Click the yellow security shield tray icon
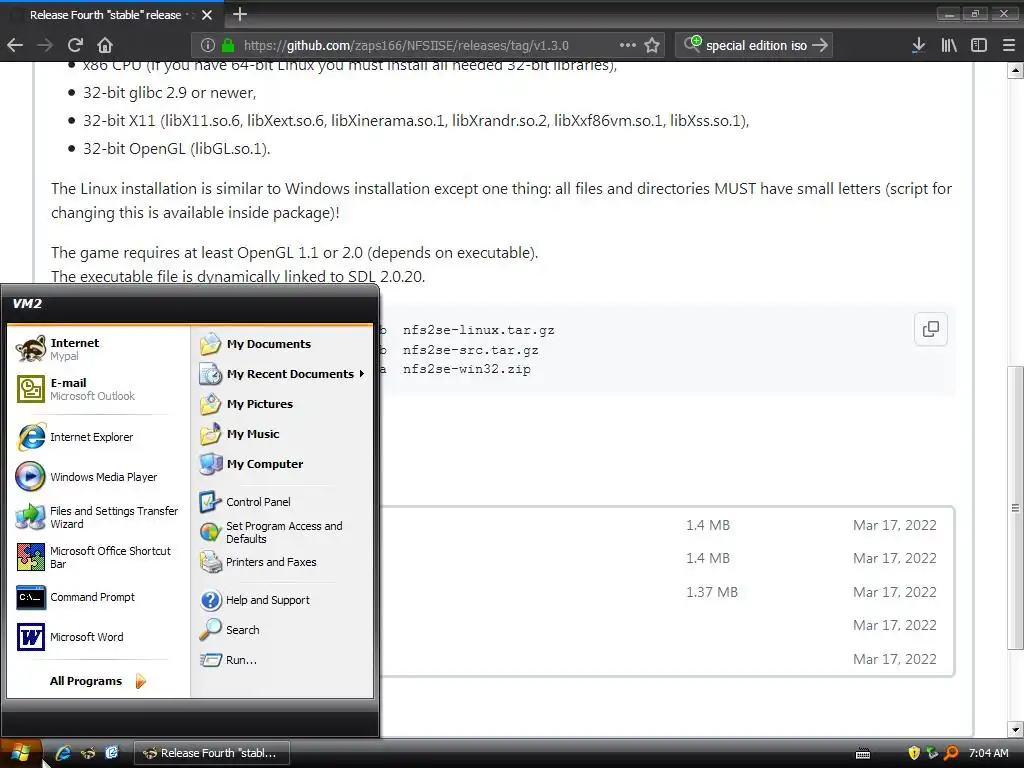The image size is (1024, 768). coord(914,753)
